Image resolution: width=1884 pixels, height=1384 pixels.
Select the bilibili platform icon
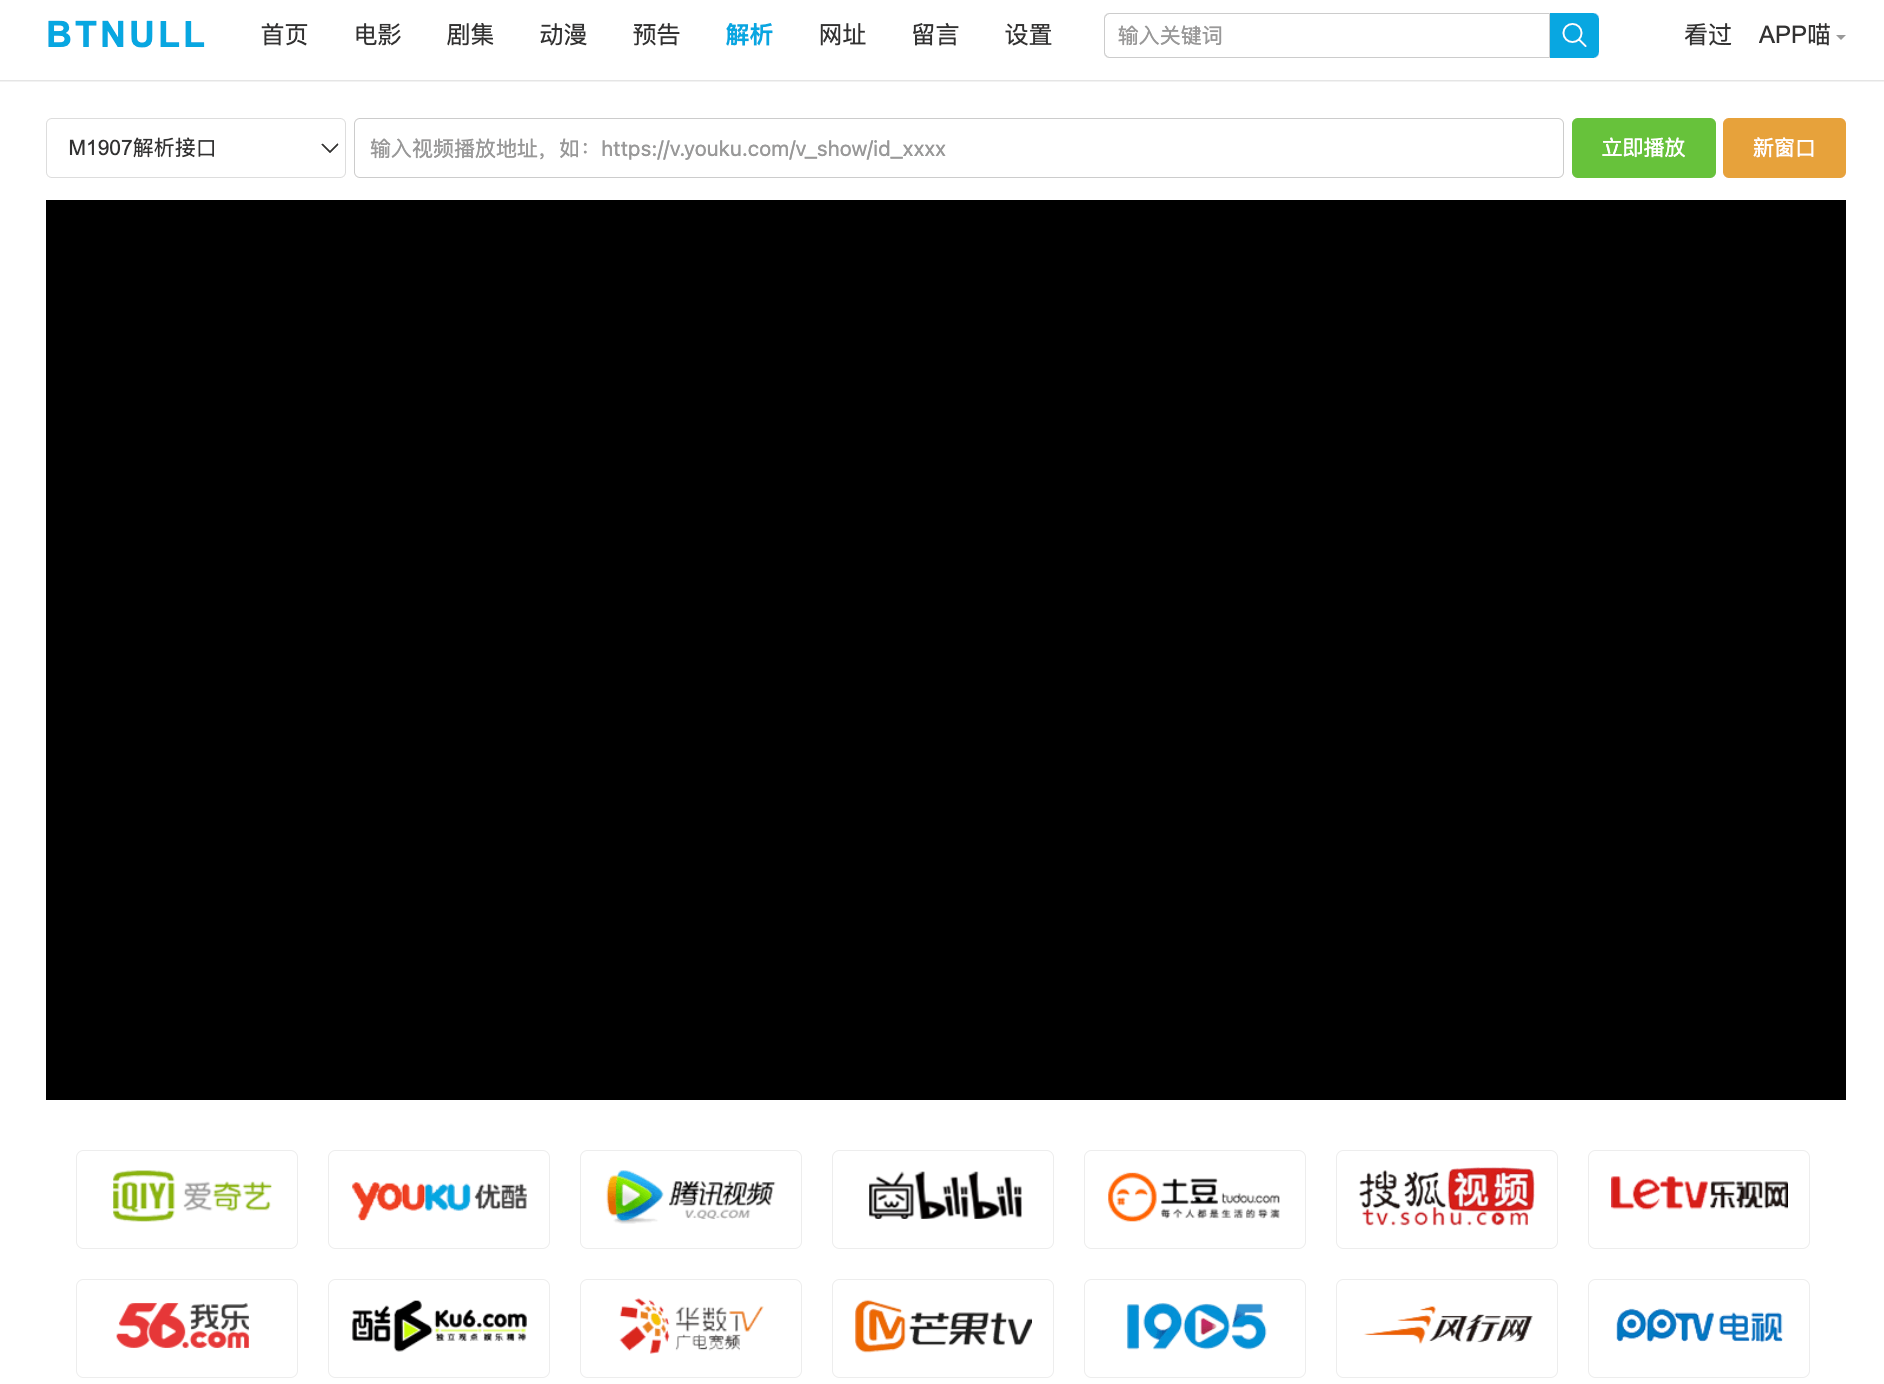[942, 1198]
